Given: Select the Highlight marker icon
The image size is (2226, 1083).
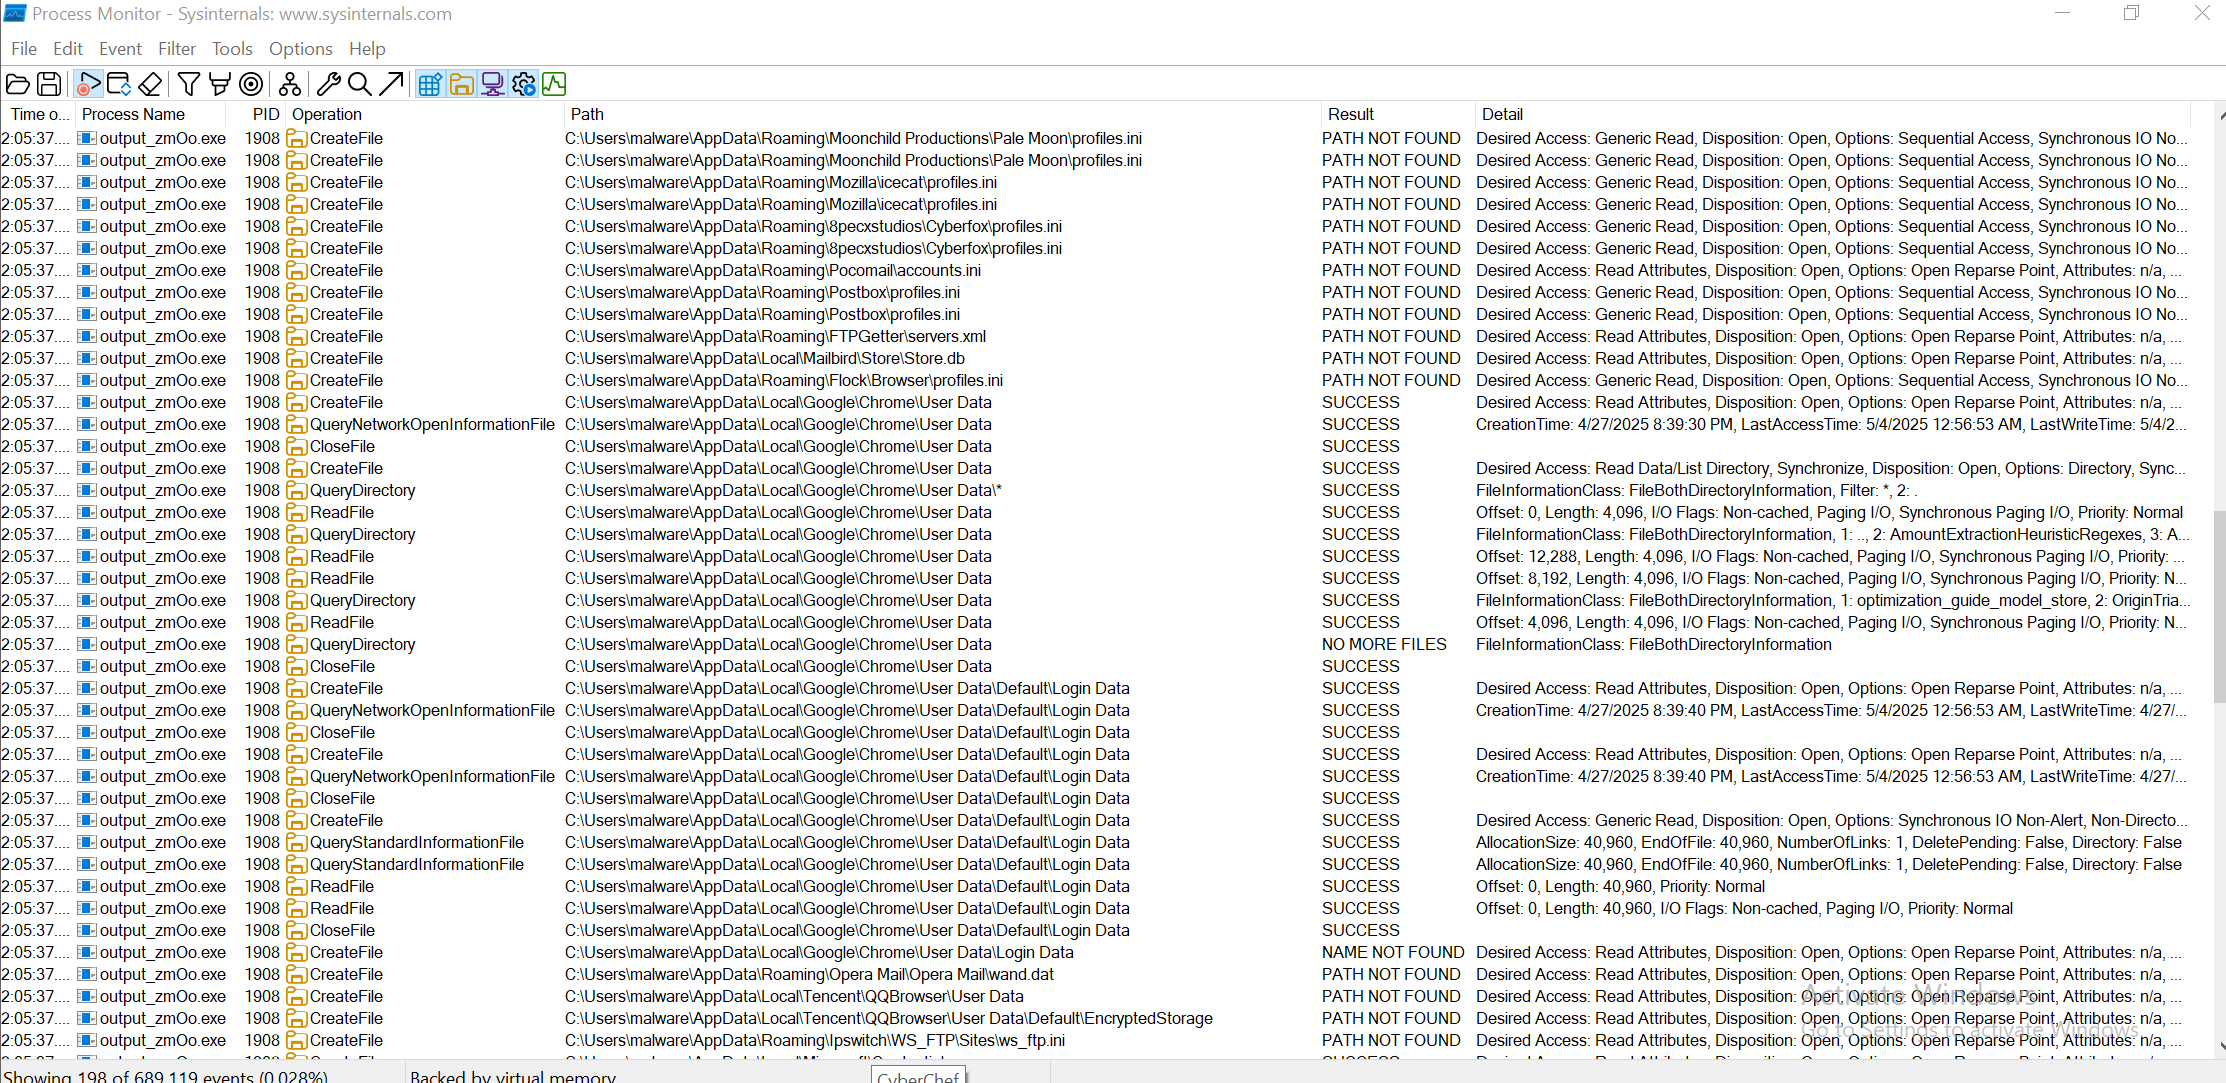Looking at the screenshot, I should 220,84.
